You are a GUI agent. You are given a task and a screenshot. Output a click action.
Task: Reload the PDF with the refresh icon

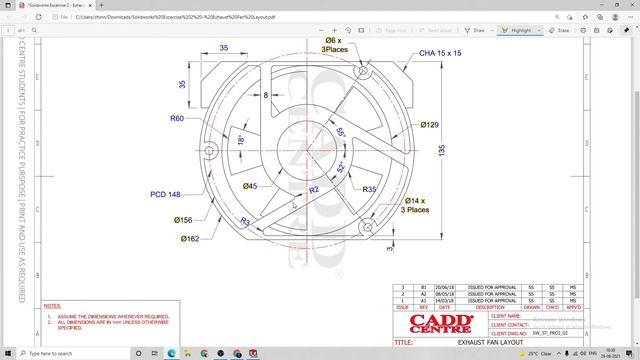tap(39, 17)
